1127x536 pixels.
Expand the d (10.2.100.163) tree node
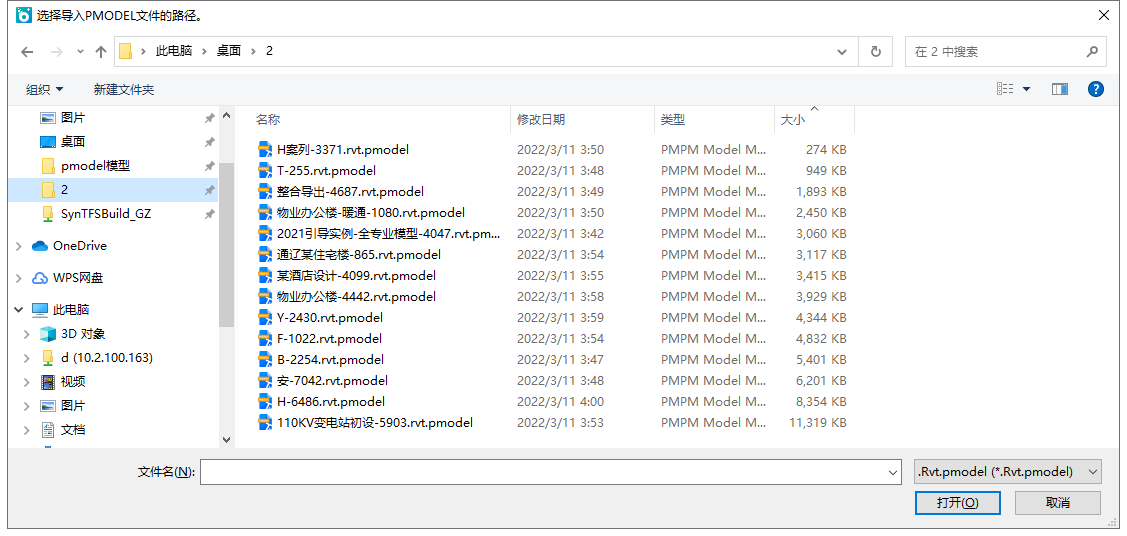click(x=27, y=358)
